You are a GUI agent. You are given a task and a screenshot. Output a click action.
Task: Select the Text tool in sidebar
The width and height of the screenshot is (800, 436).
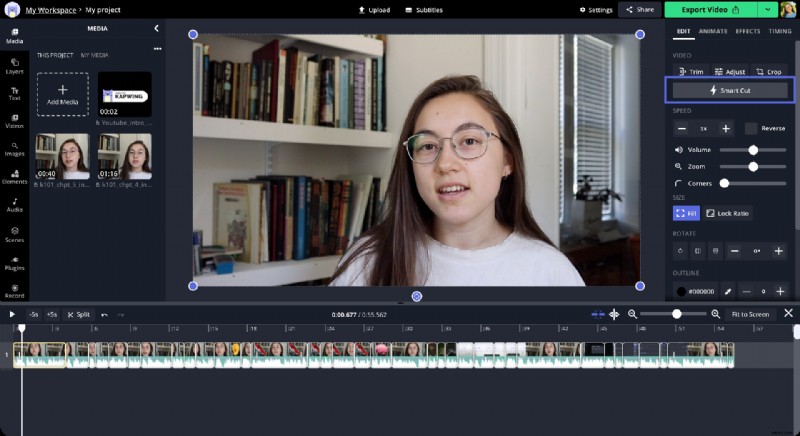pyautogui.click(x=14, y=93)
